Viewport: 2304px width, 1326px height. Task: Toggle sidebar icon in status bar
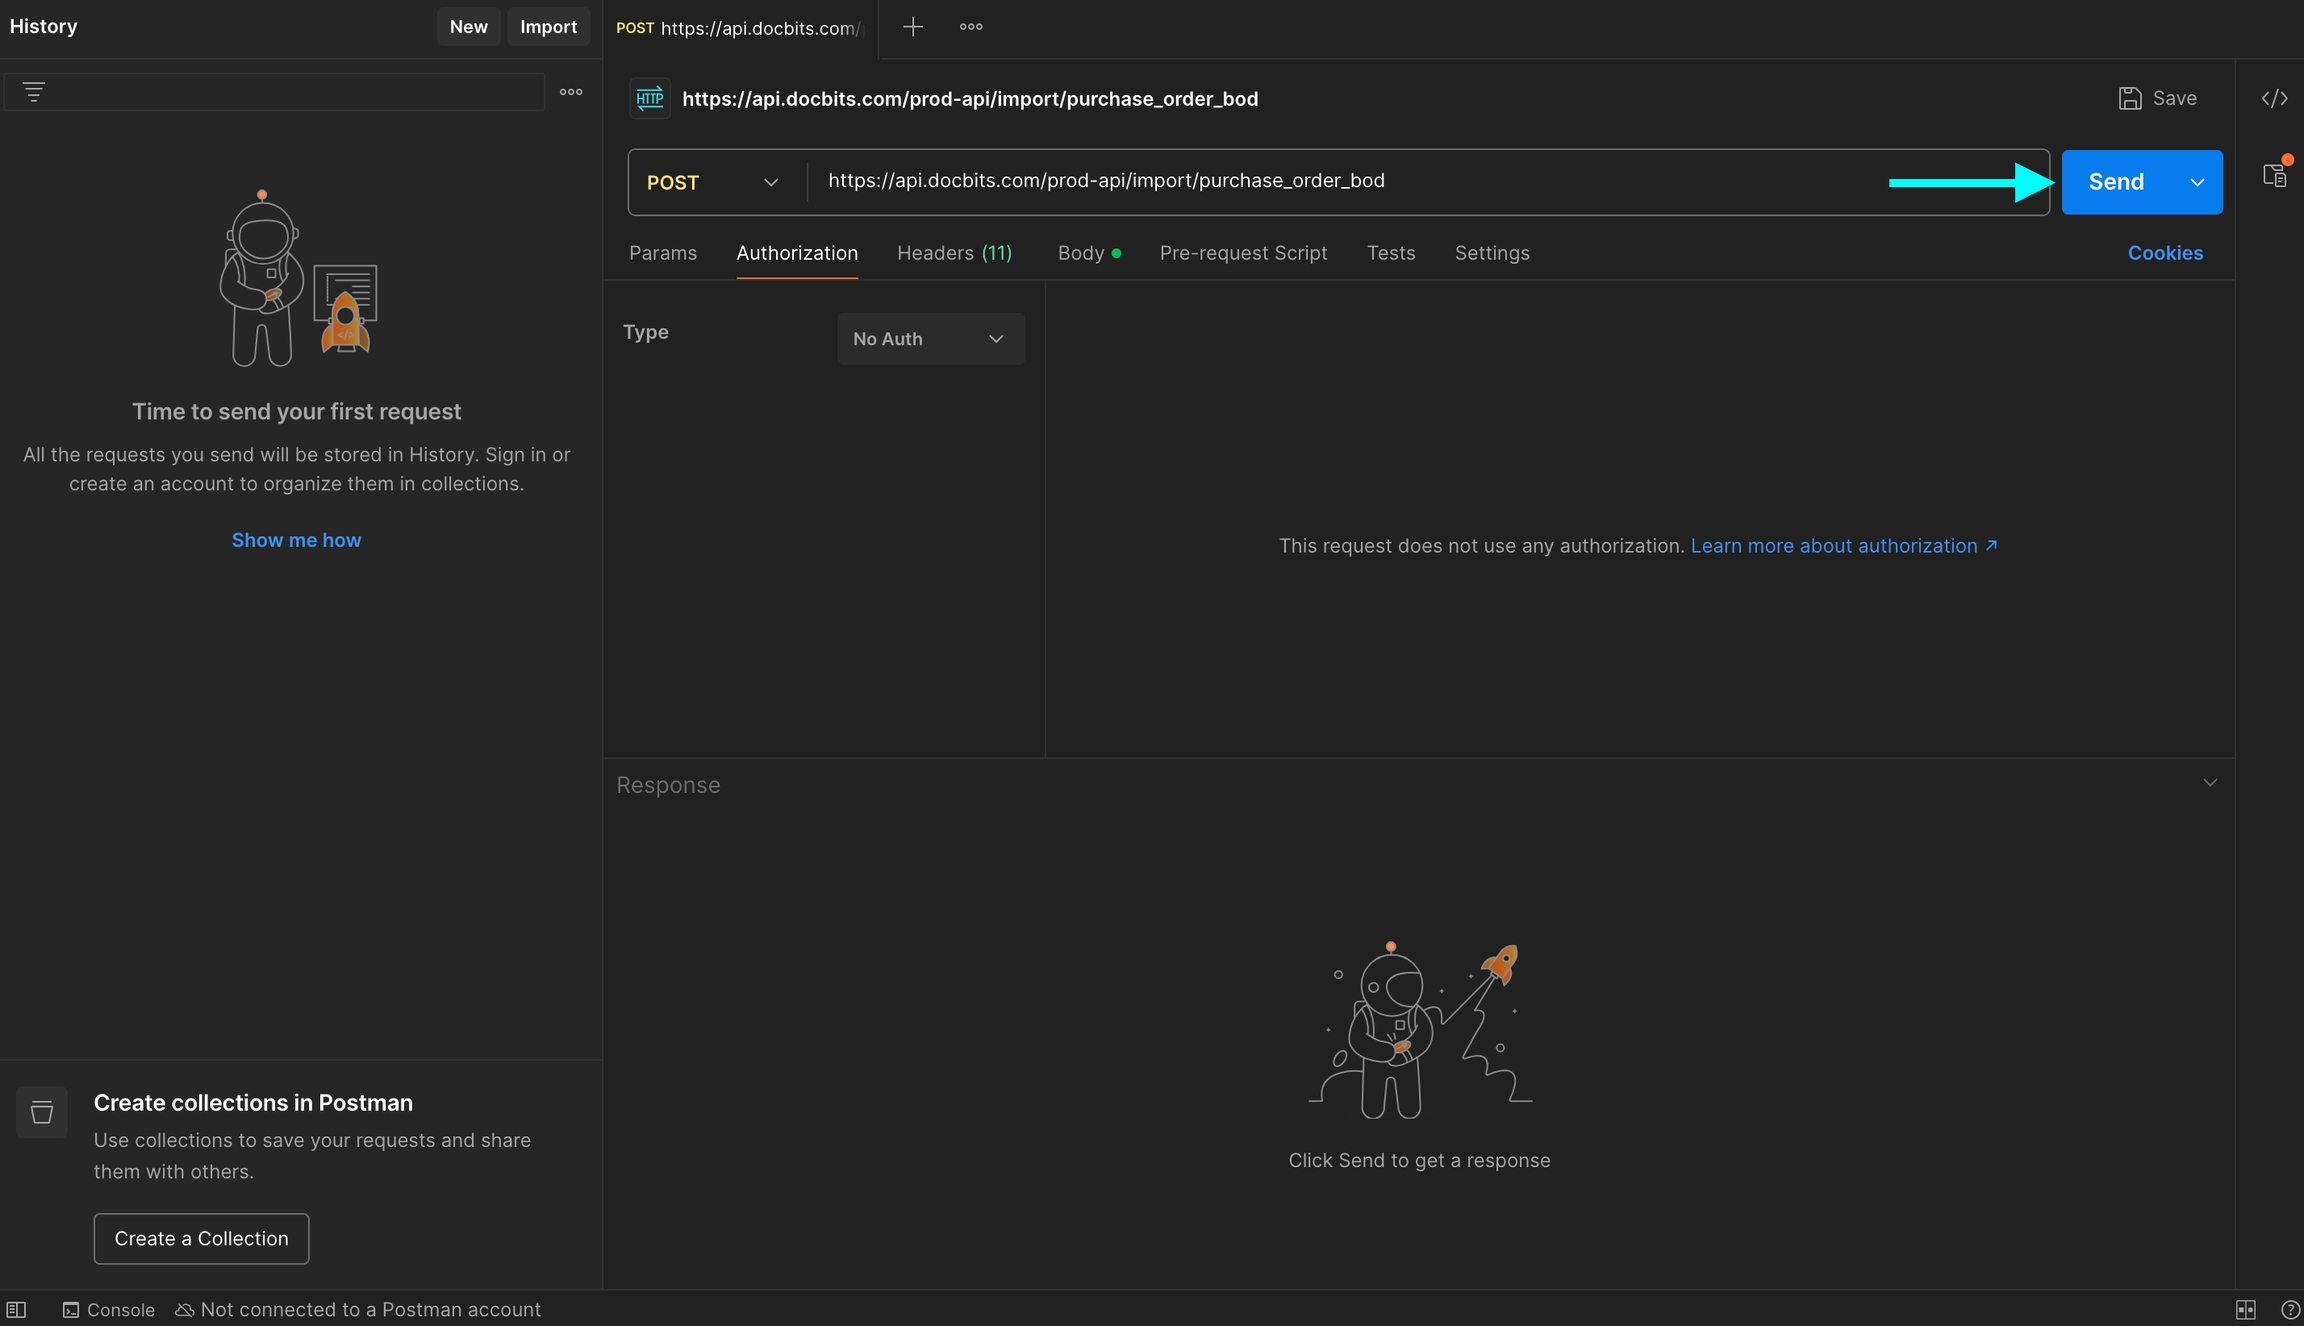(x=16, y=1309)
